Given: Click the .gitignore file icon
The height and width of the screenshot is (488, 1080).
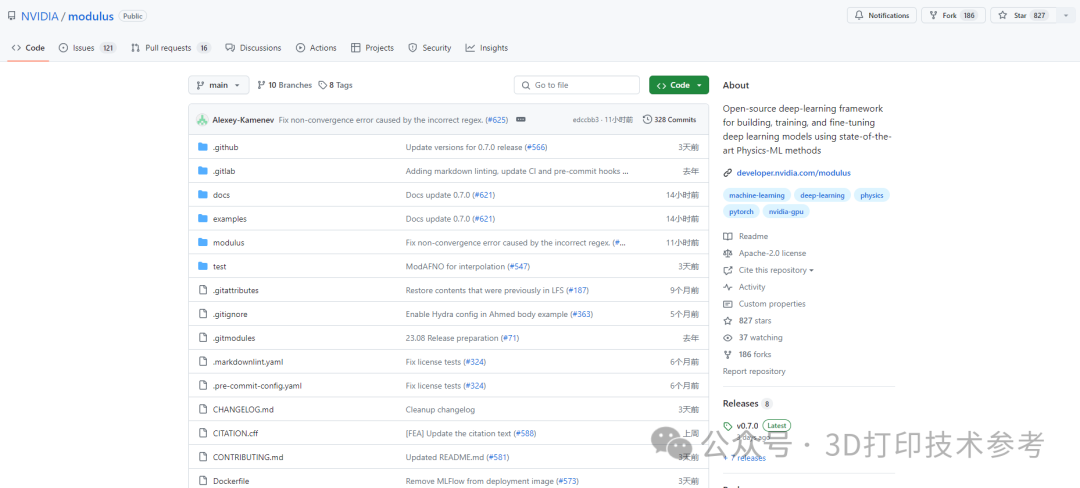Looking at the screenshot, I should tap(202, 314).
